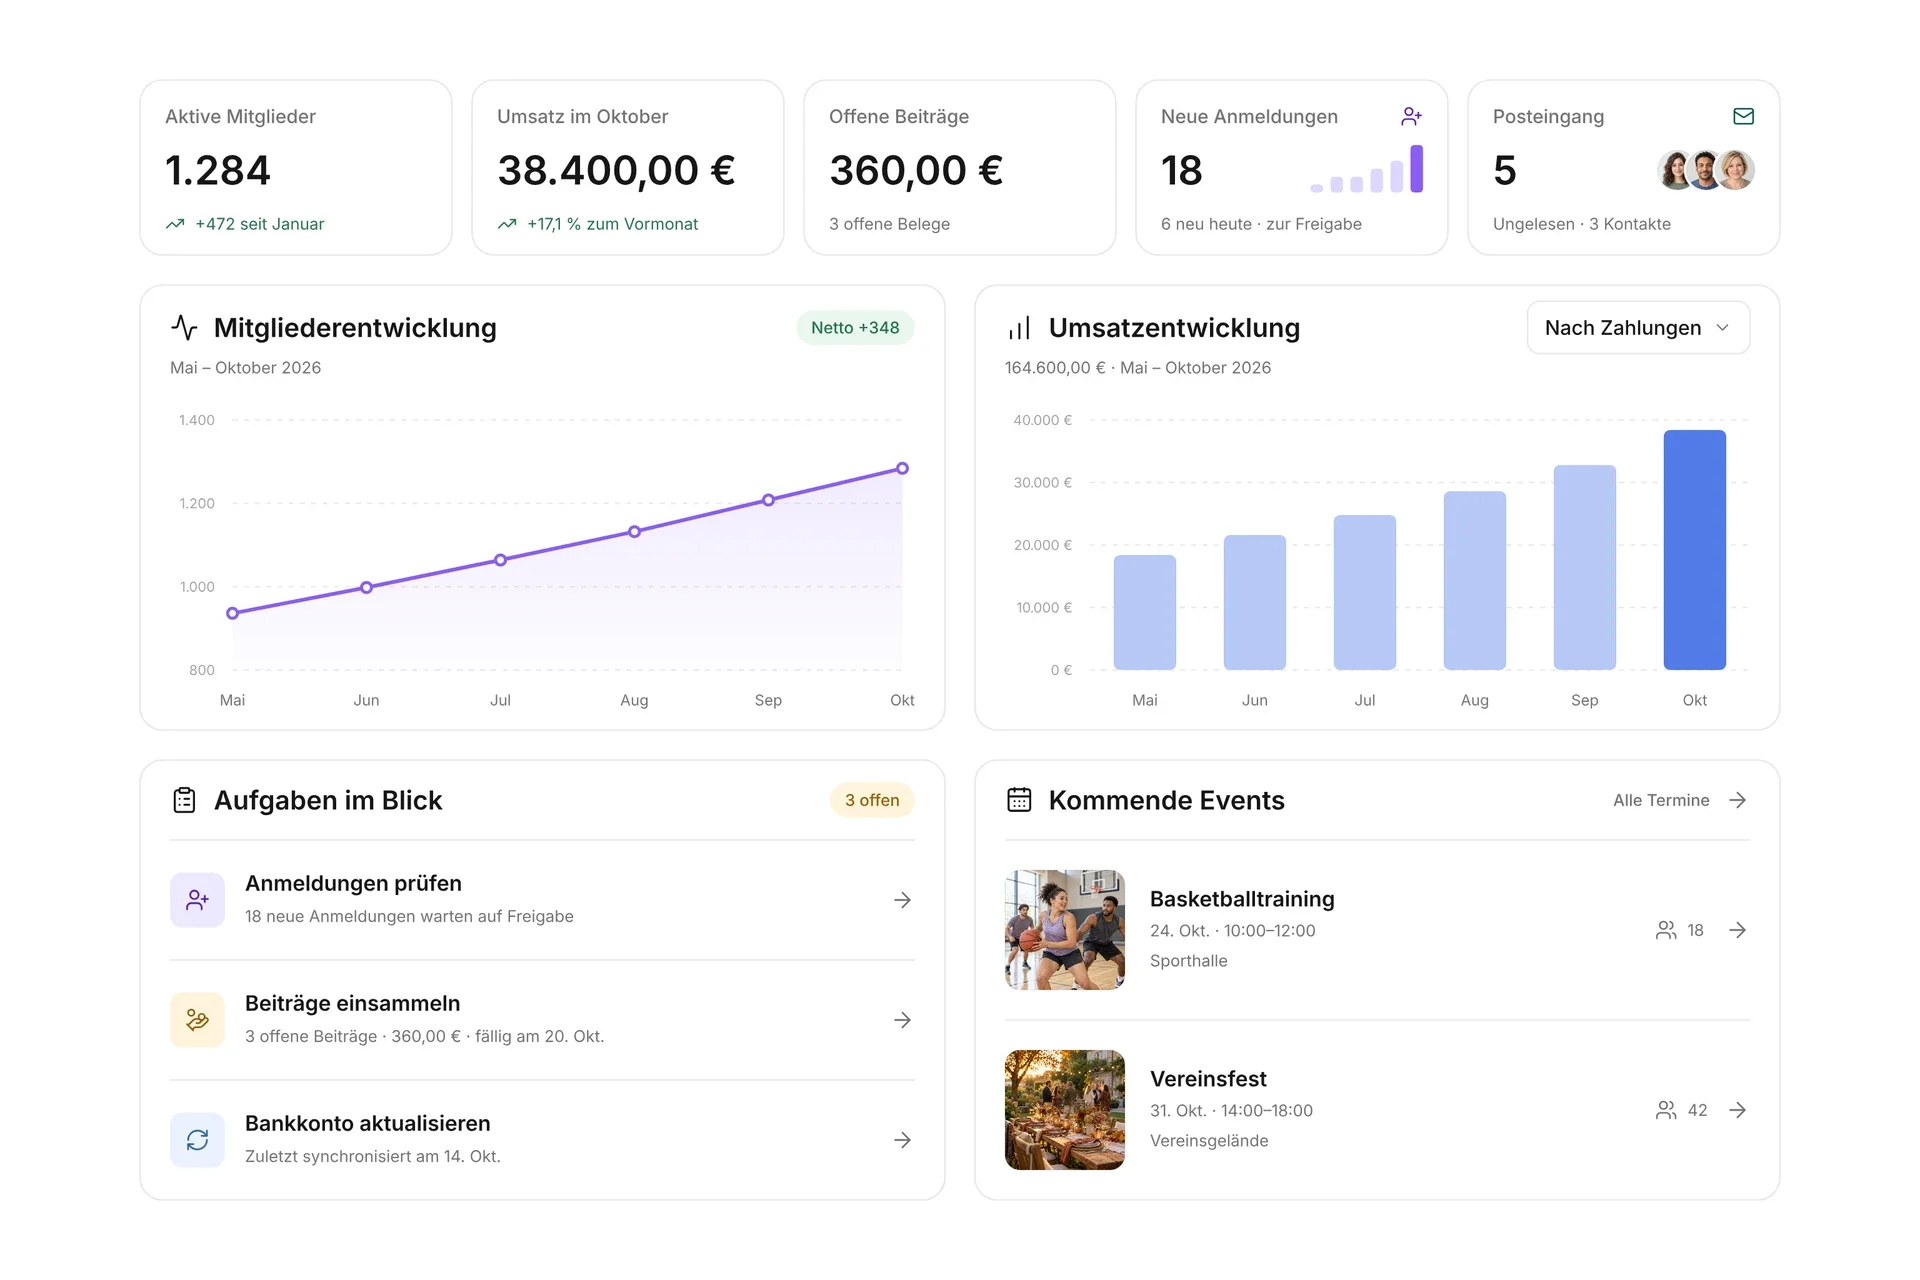
Task: Click the mail envelope icon in Posteingang
Action: (1743, 117)
